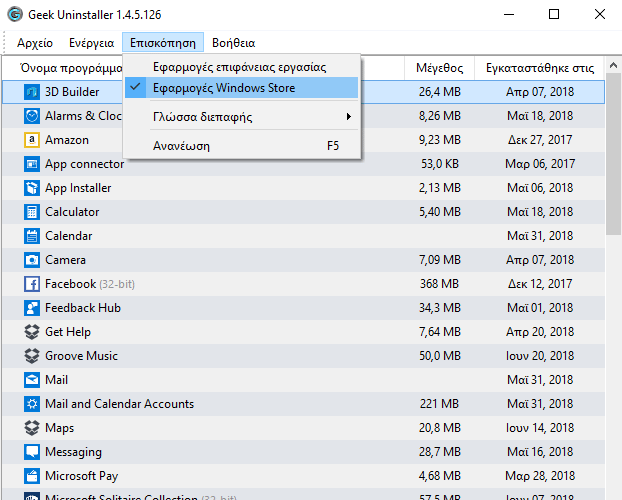The image size is (622, 500).
Task: Select the Facebook (32-bit) entry
Action: click(304, 284)
